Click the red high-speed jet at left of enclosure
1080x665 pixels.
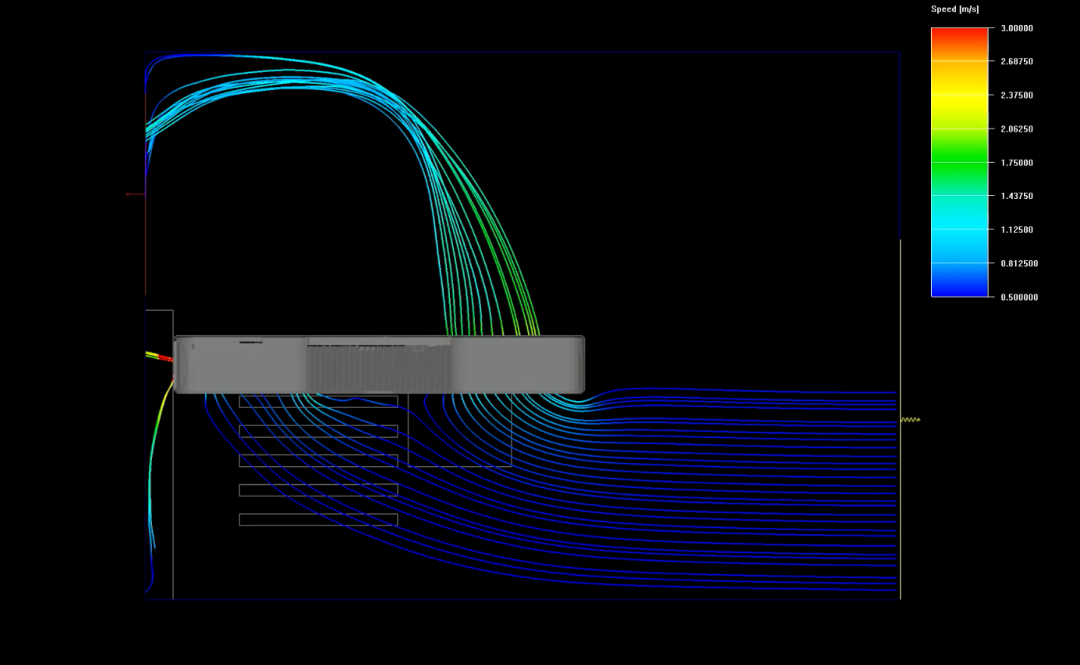[x=164, y=357]
